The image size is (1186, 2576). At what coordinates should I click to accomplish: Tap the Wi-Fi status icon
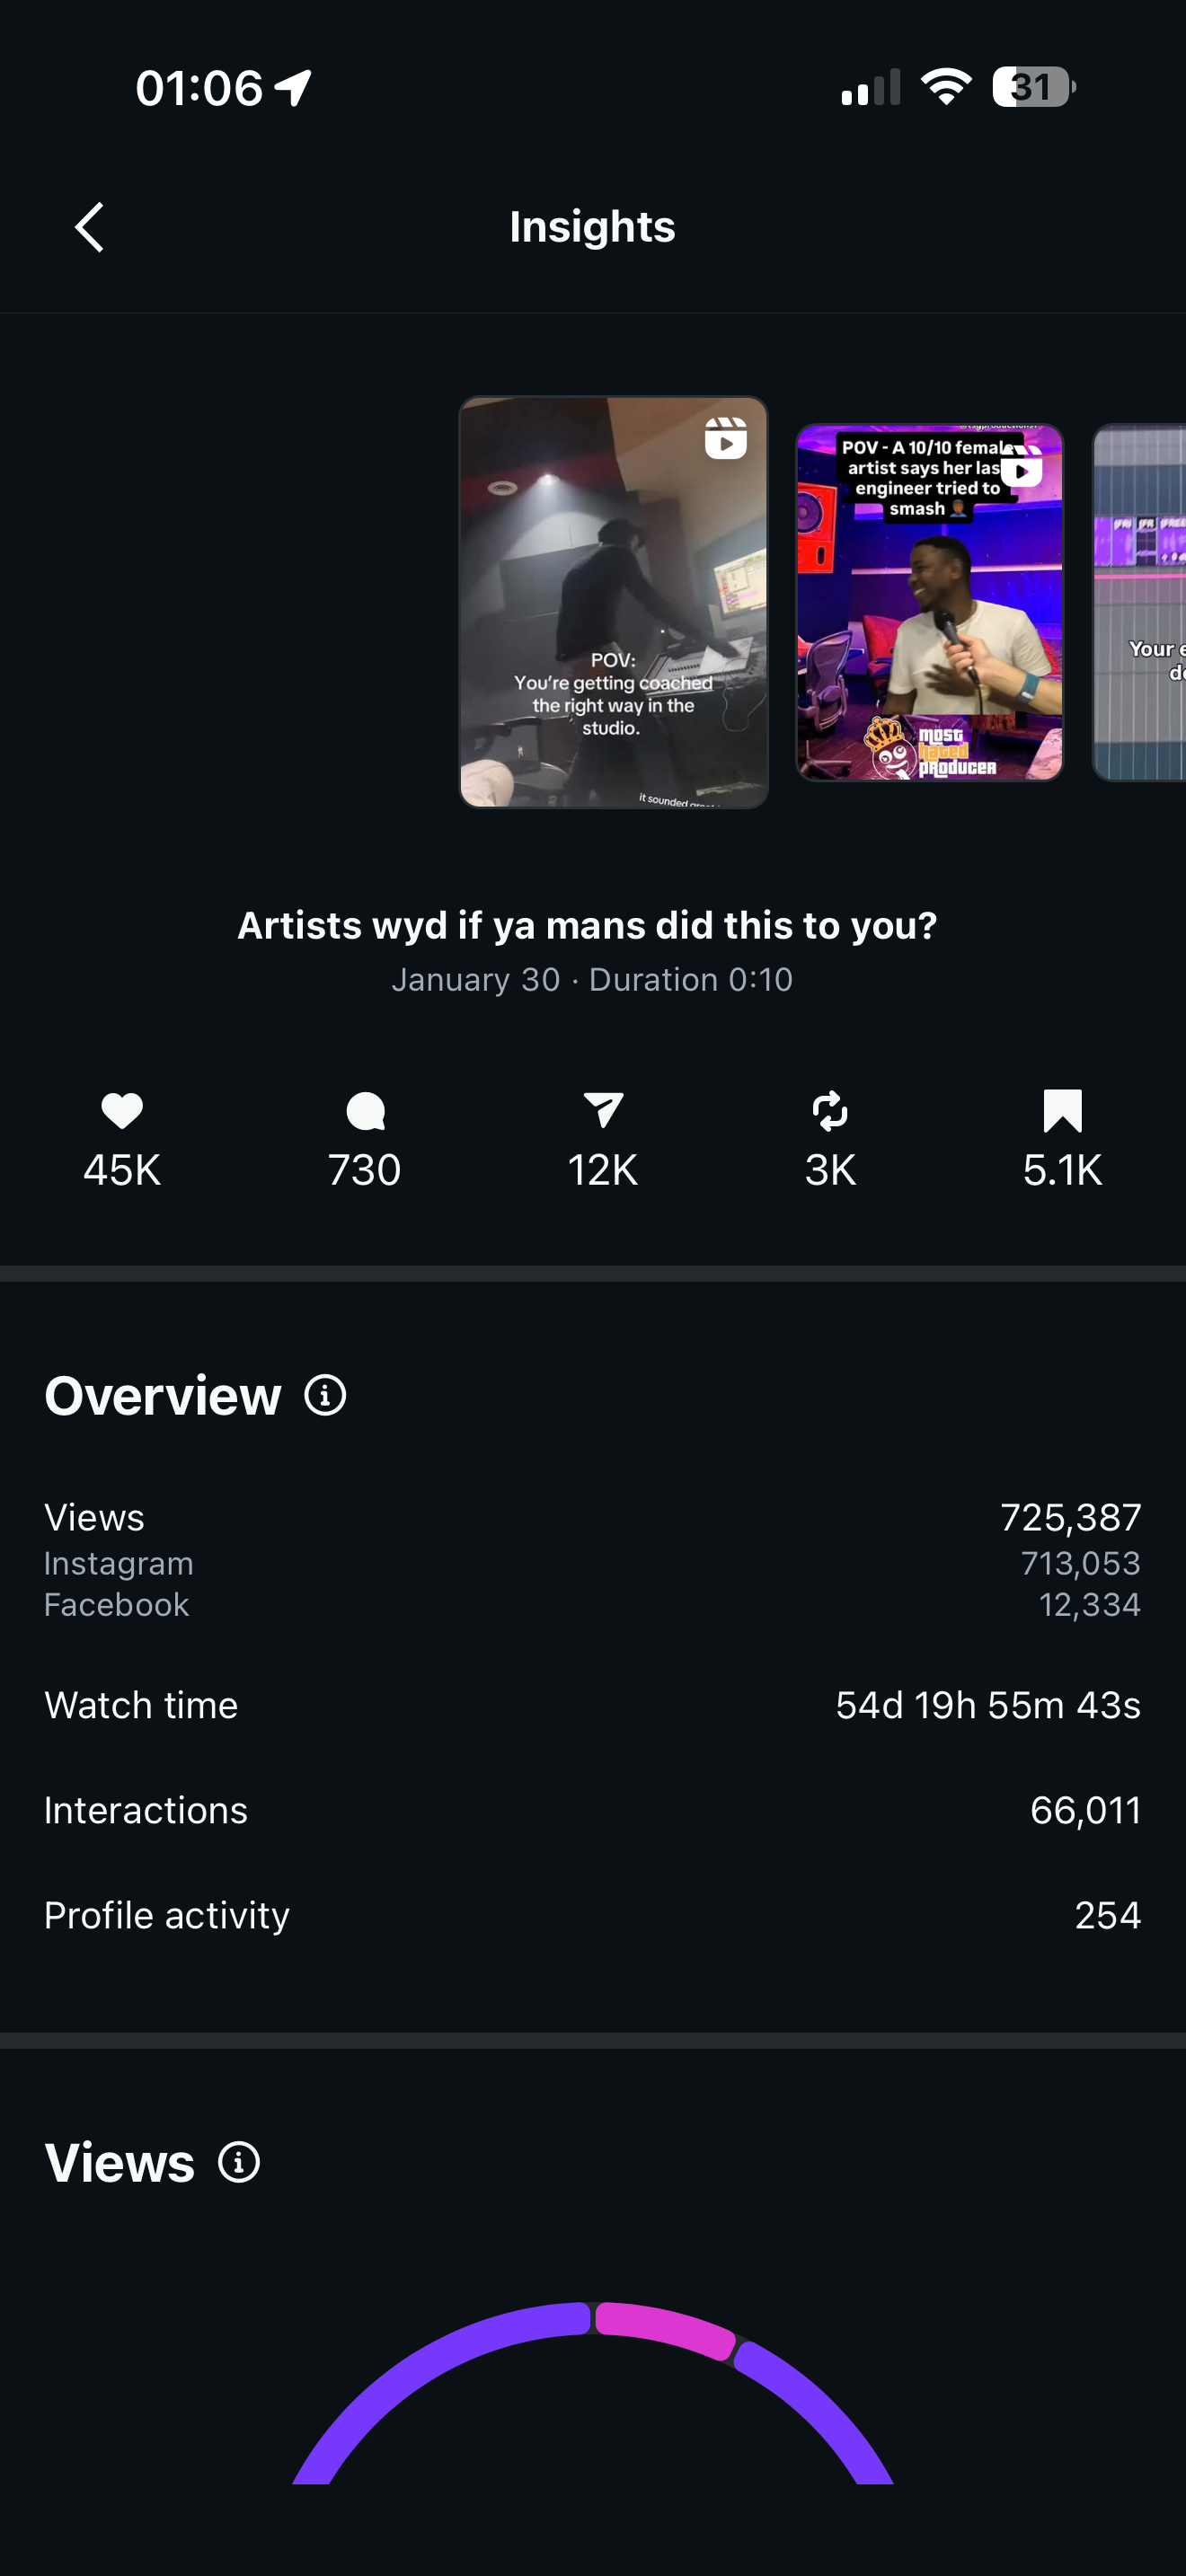(946, 88)
